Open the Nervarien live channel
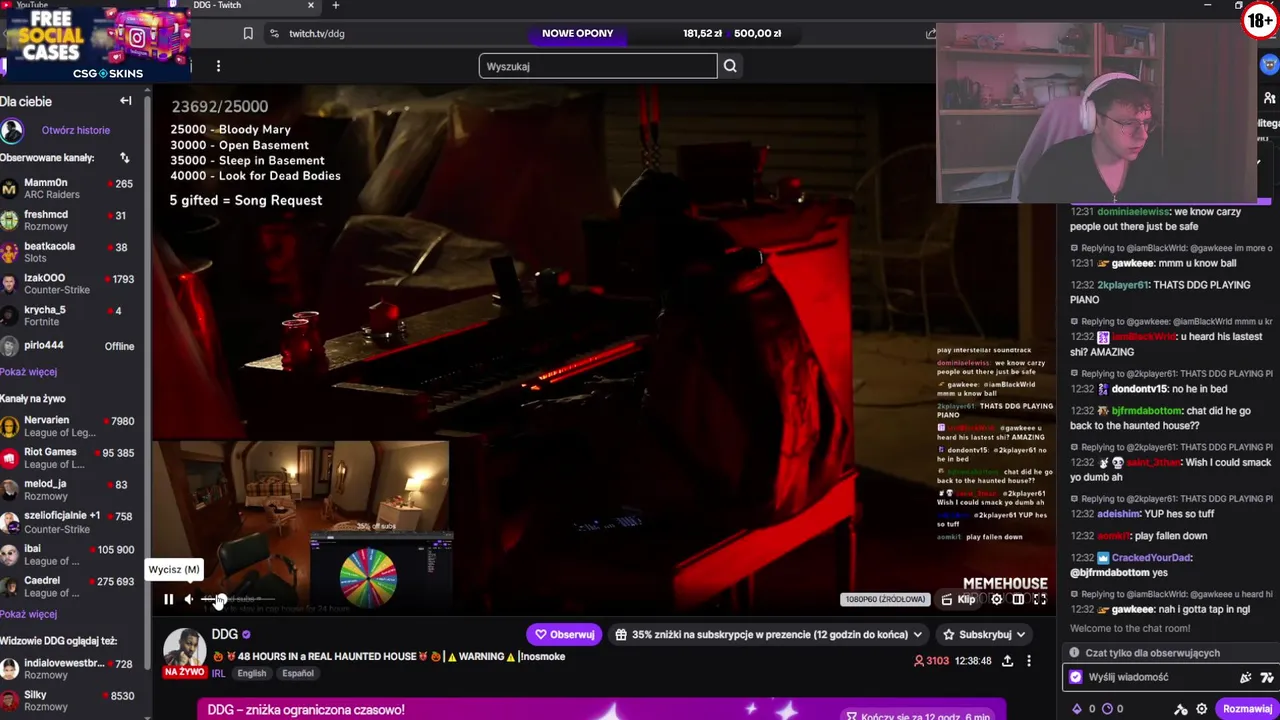 pos(70,426)
